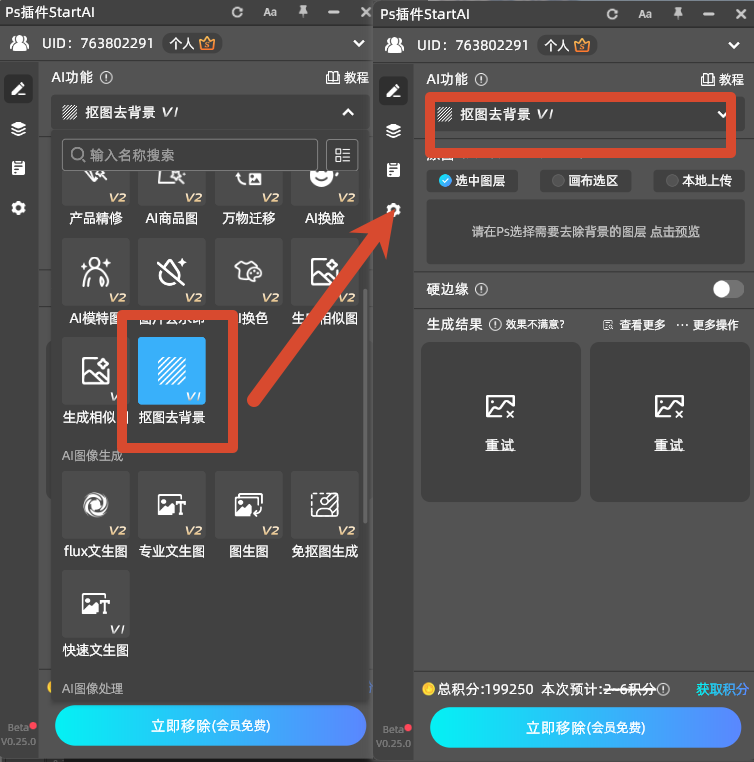Viewport: 754px width, 762px height.
Task: Open notes icon in left panel sidebar
Action: coord(18,168)
